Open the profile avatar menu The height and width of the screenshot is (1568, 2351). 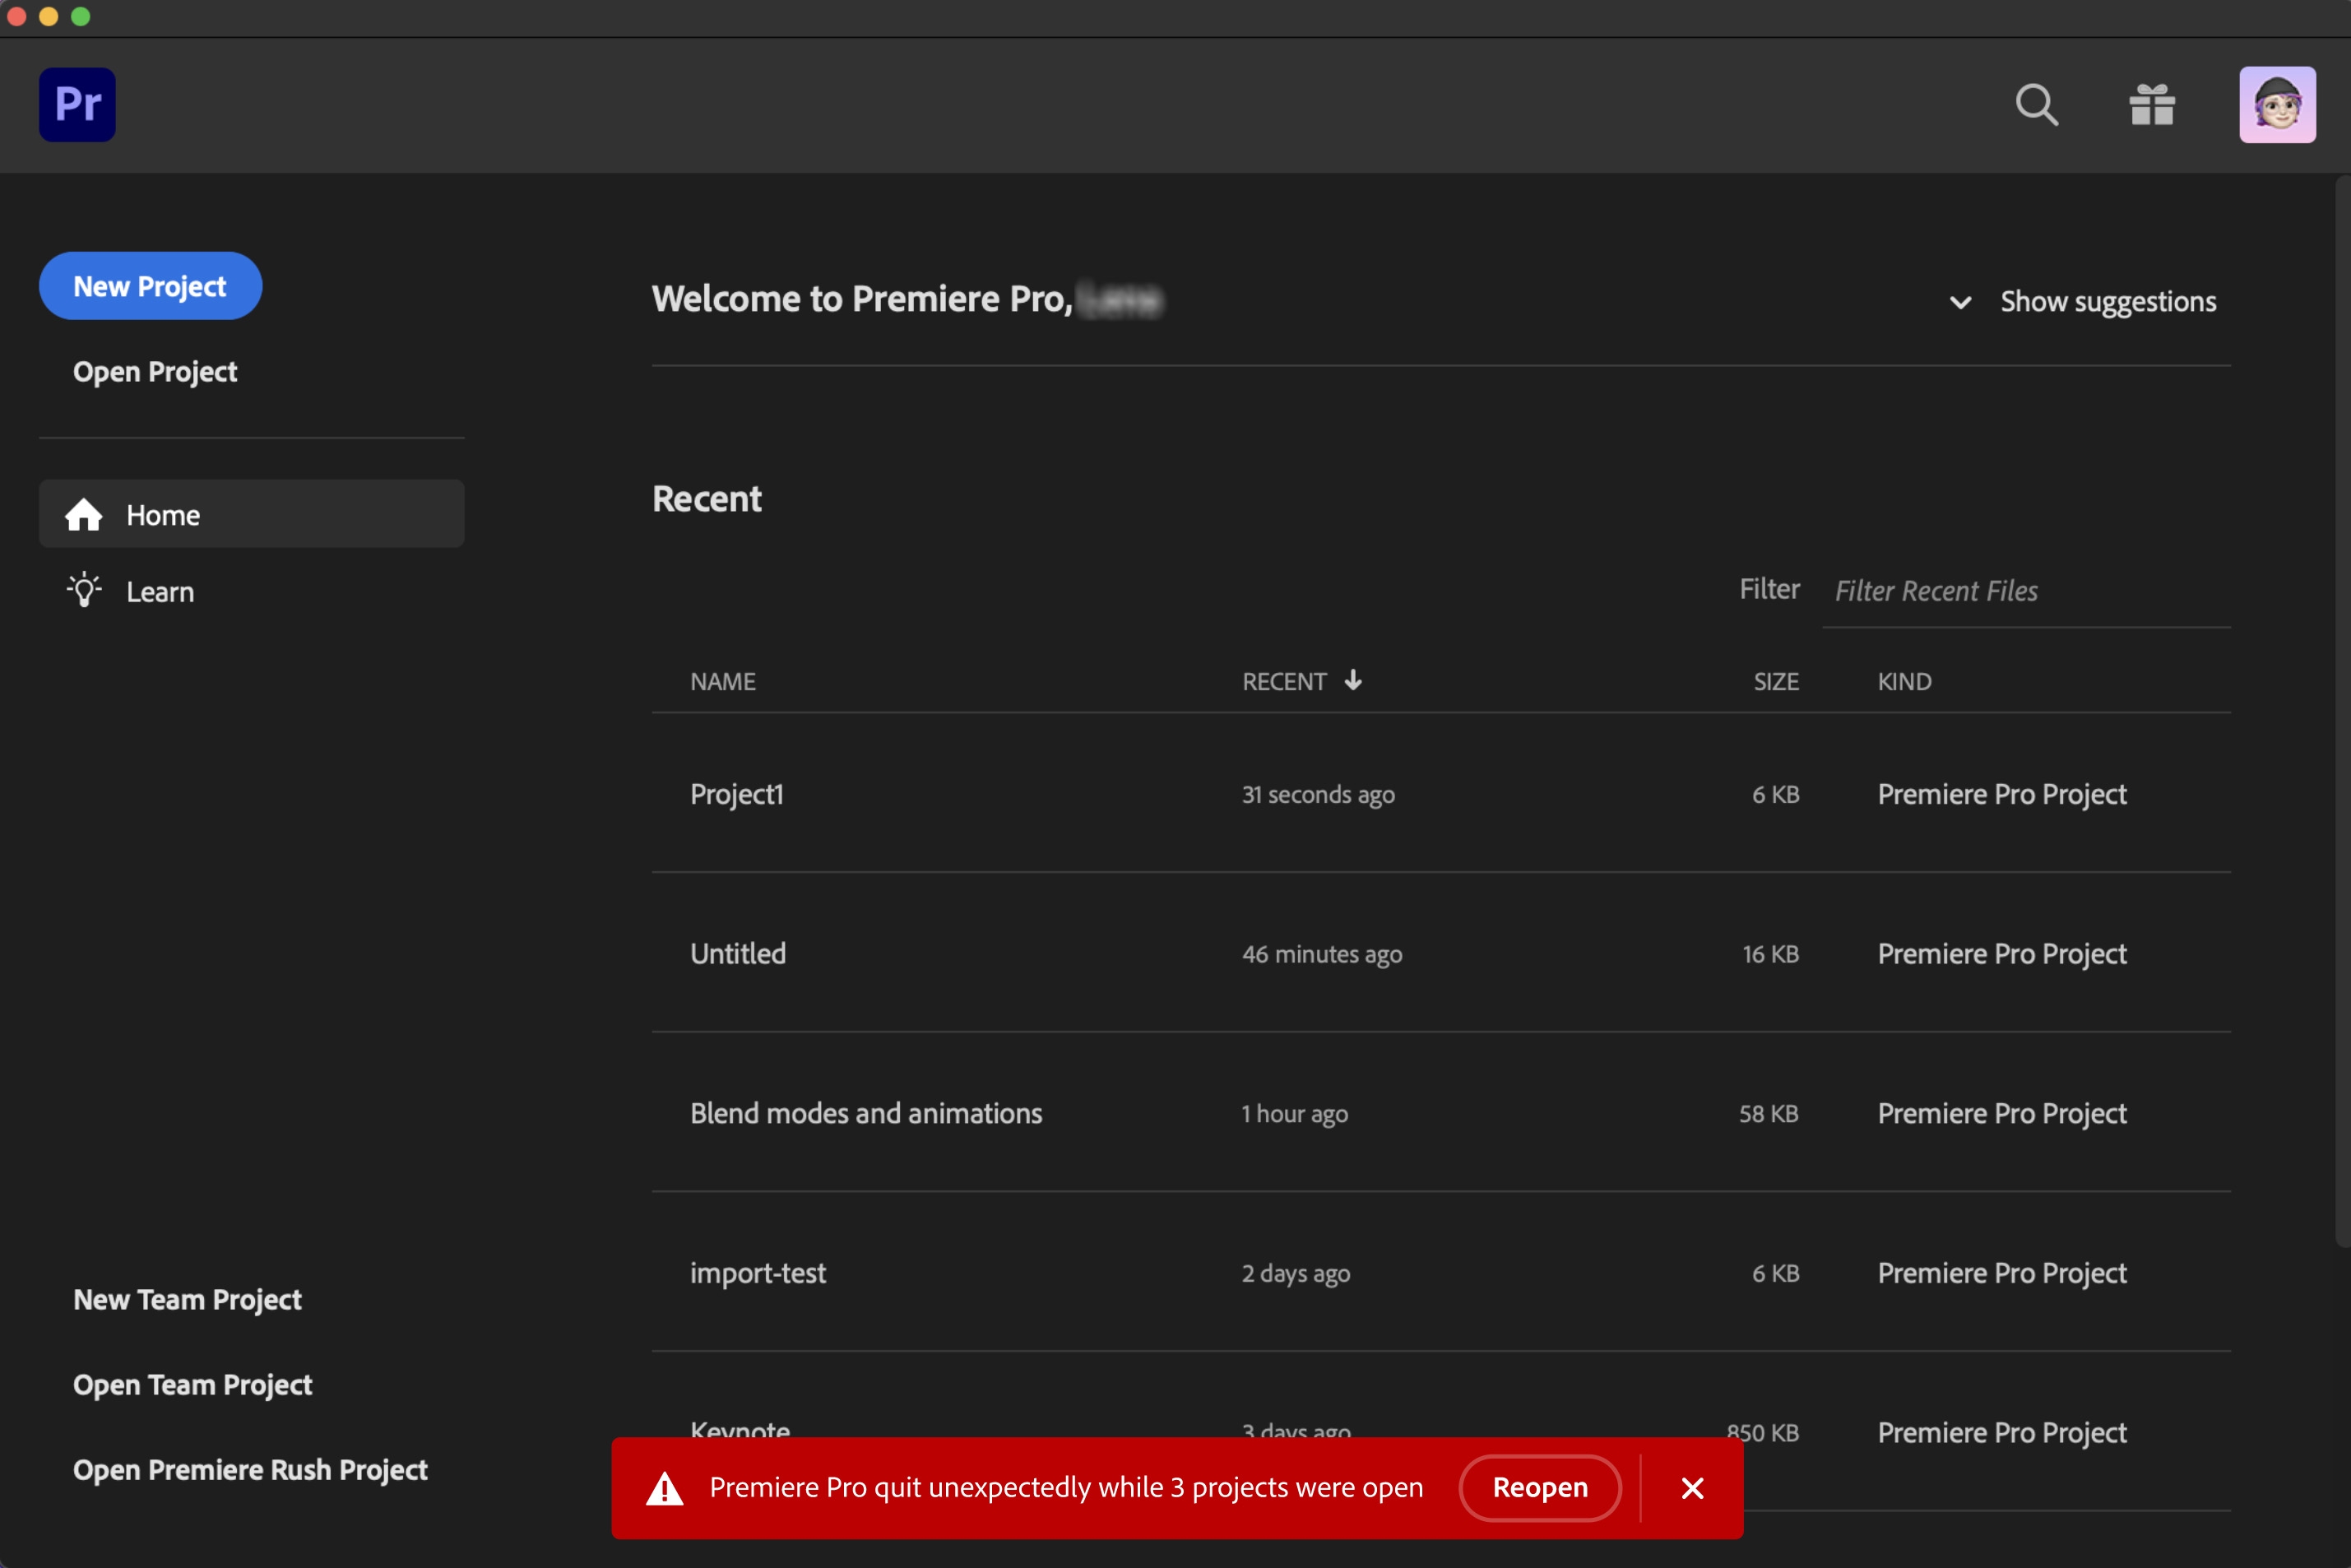click(x=2277, y=104)
